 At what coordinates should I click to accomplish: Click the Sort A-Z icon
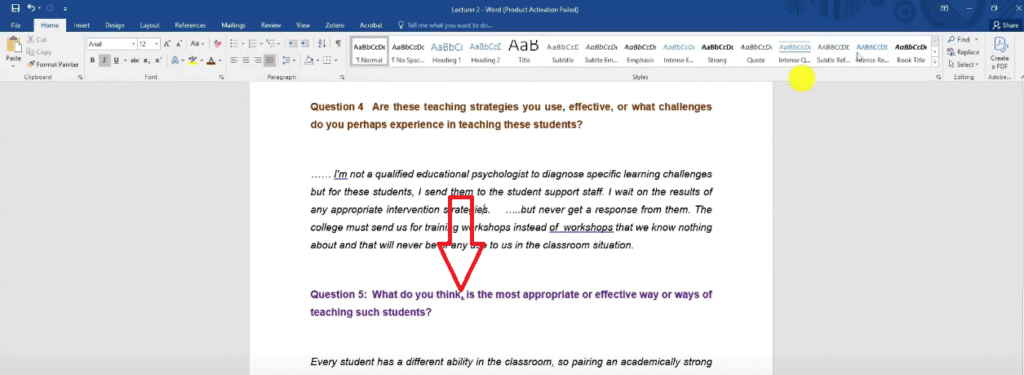click(322, 44)
